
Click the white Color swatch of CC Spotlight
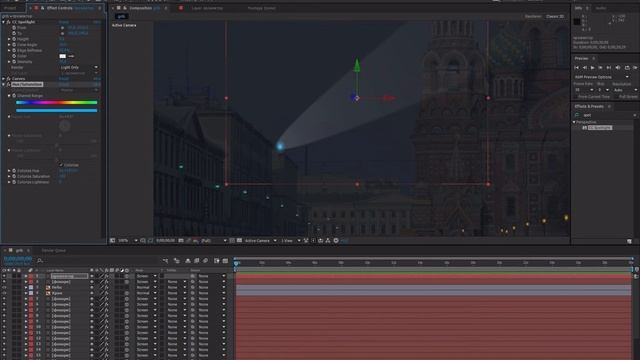tap(62, 56)
